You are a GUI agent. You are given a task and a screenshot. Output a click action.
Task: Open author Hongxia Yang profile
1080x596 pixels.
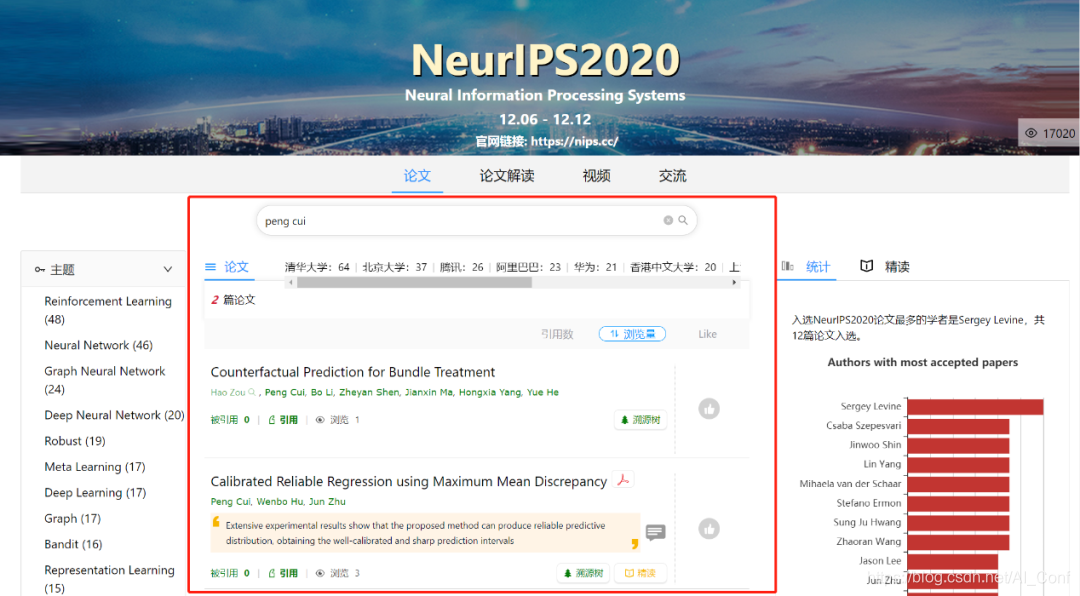point(490,392)
